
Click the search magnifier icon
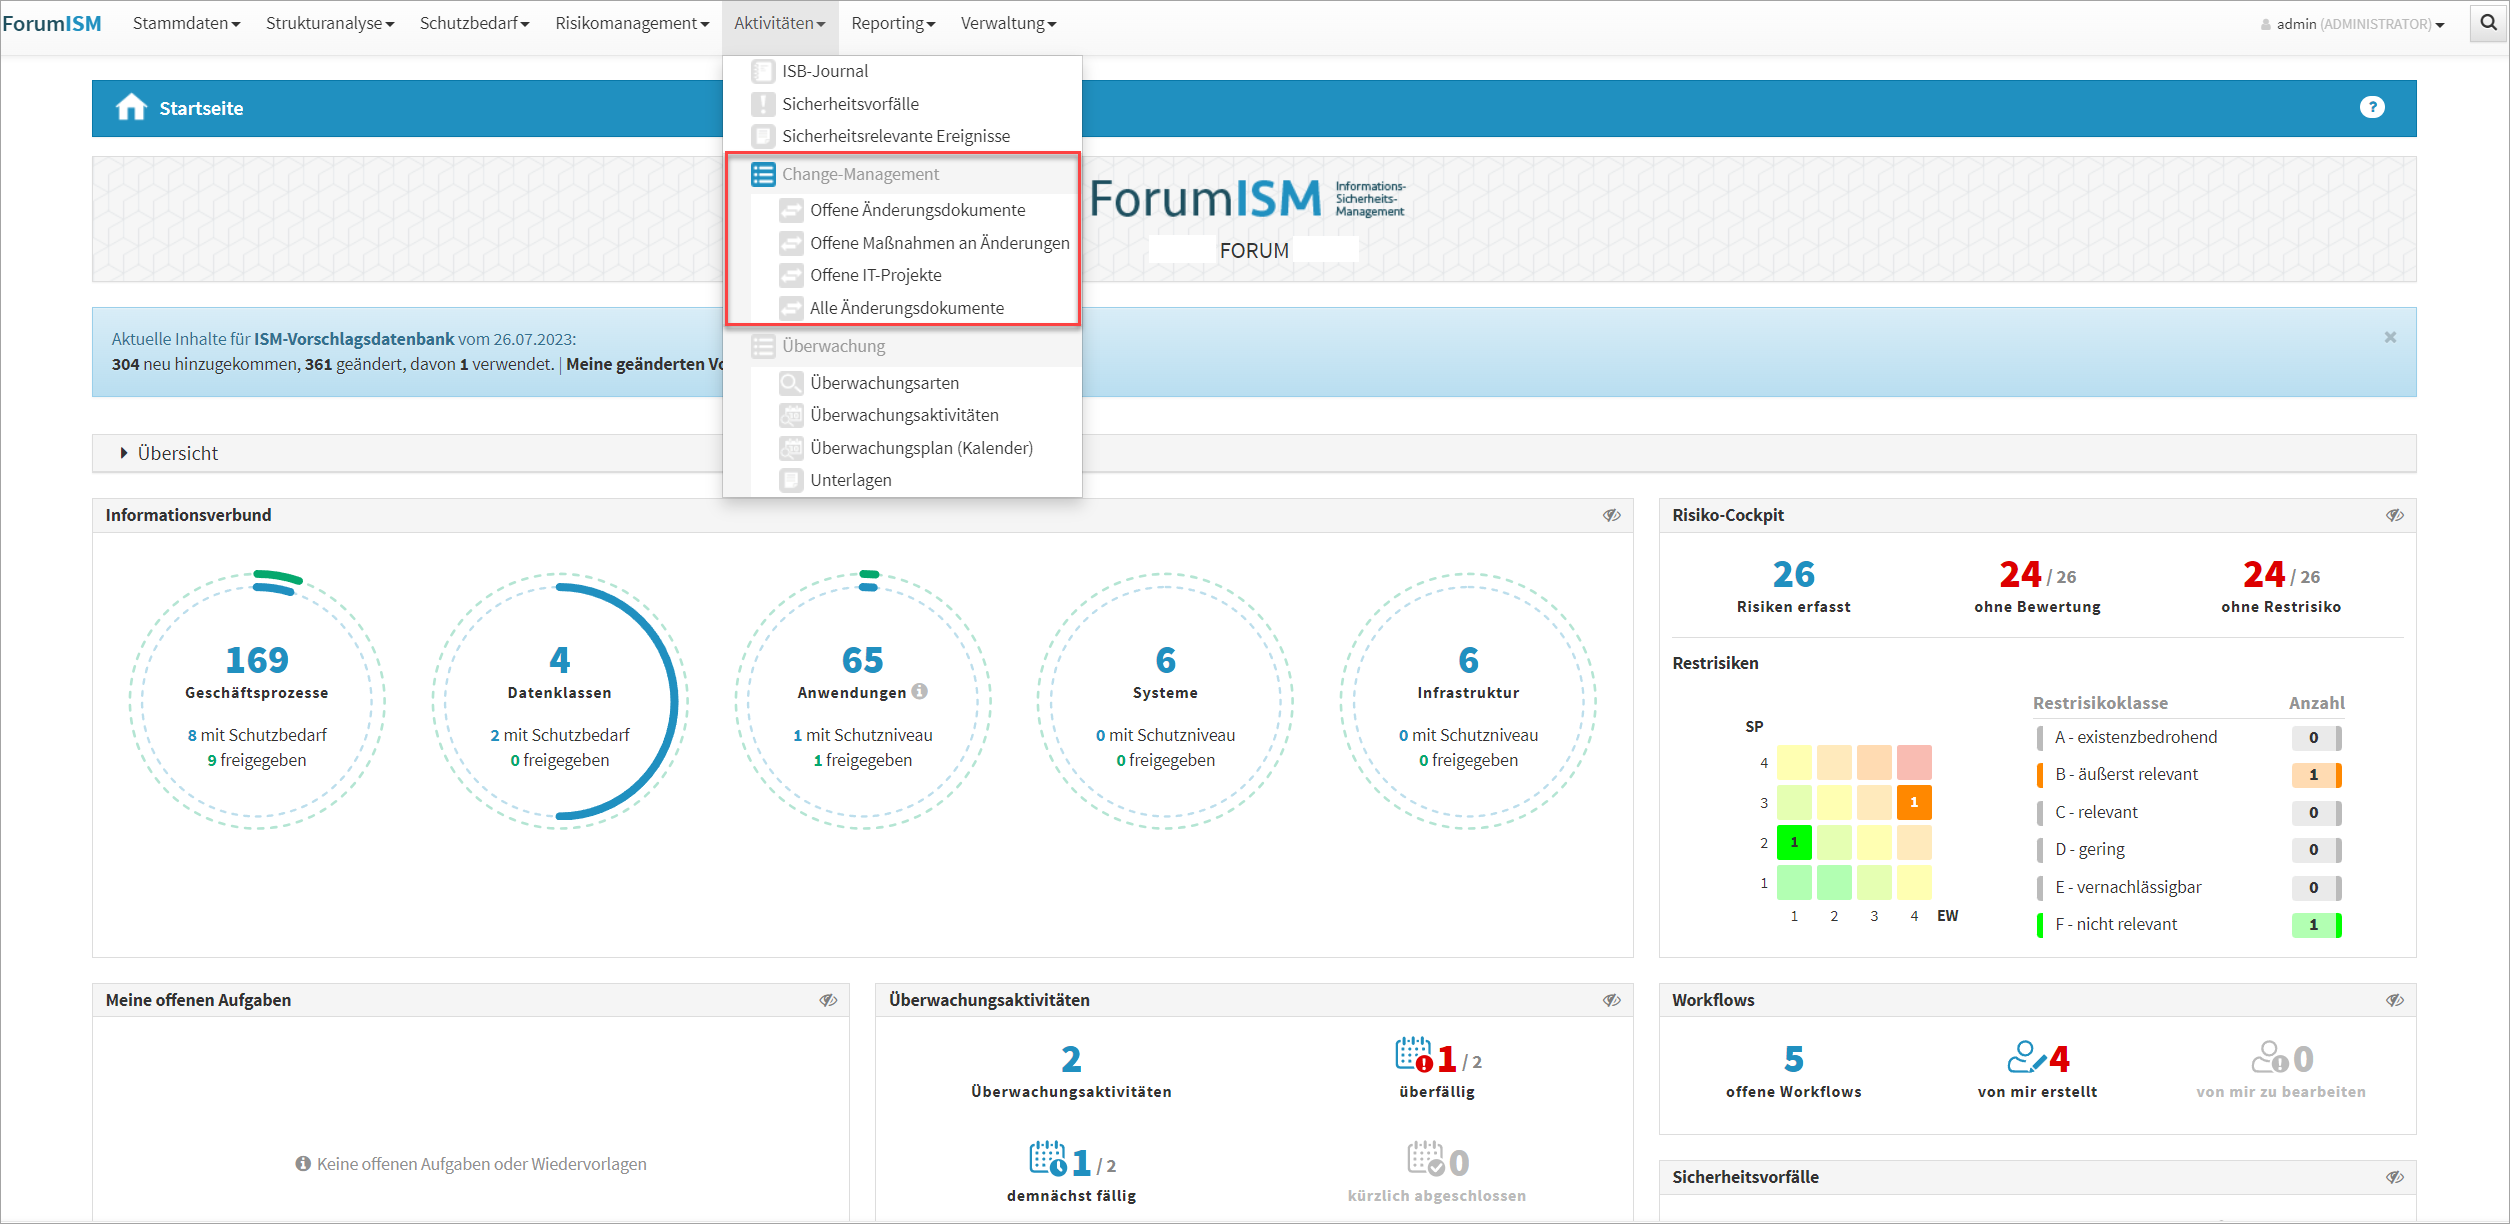pyautogui.click(x=2488, y=22)
